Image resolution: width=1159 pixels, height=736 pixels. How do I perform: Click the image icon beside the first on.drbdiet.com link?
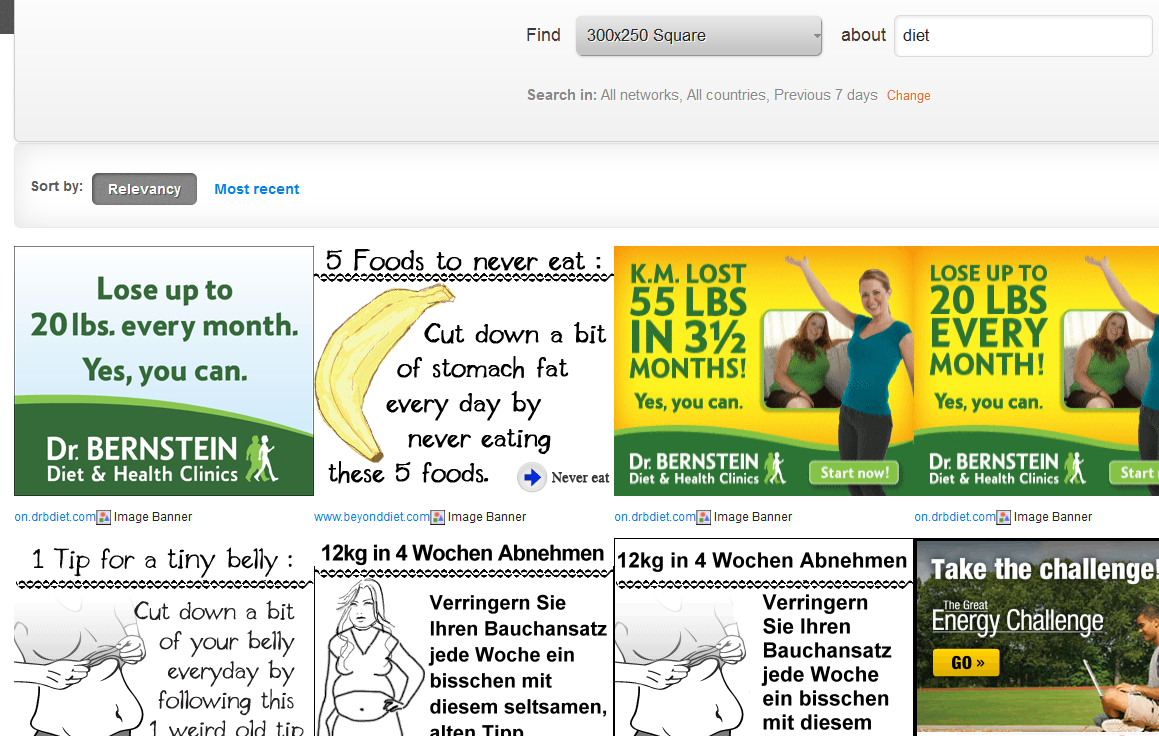[x=103, y=517]
